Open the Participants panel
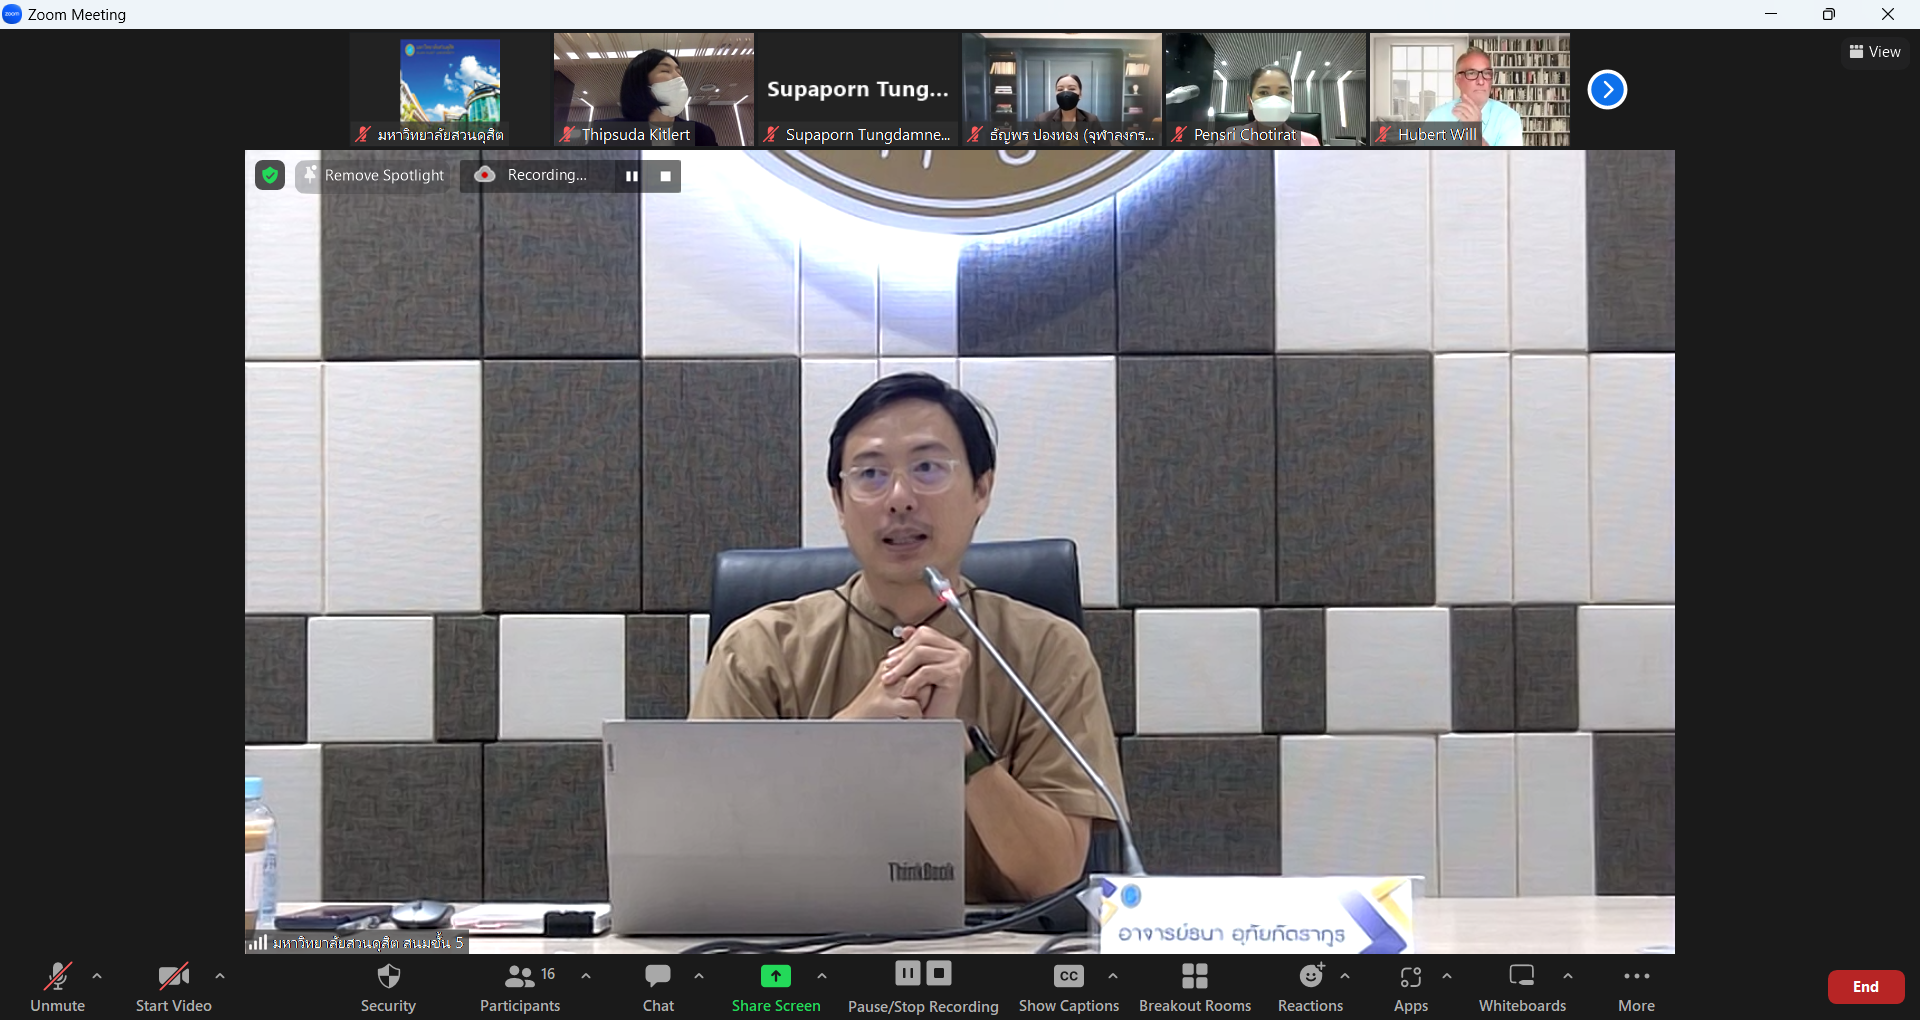Image resolution: width=1920 pixels, height=1020 pixels. (520, 987)
